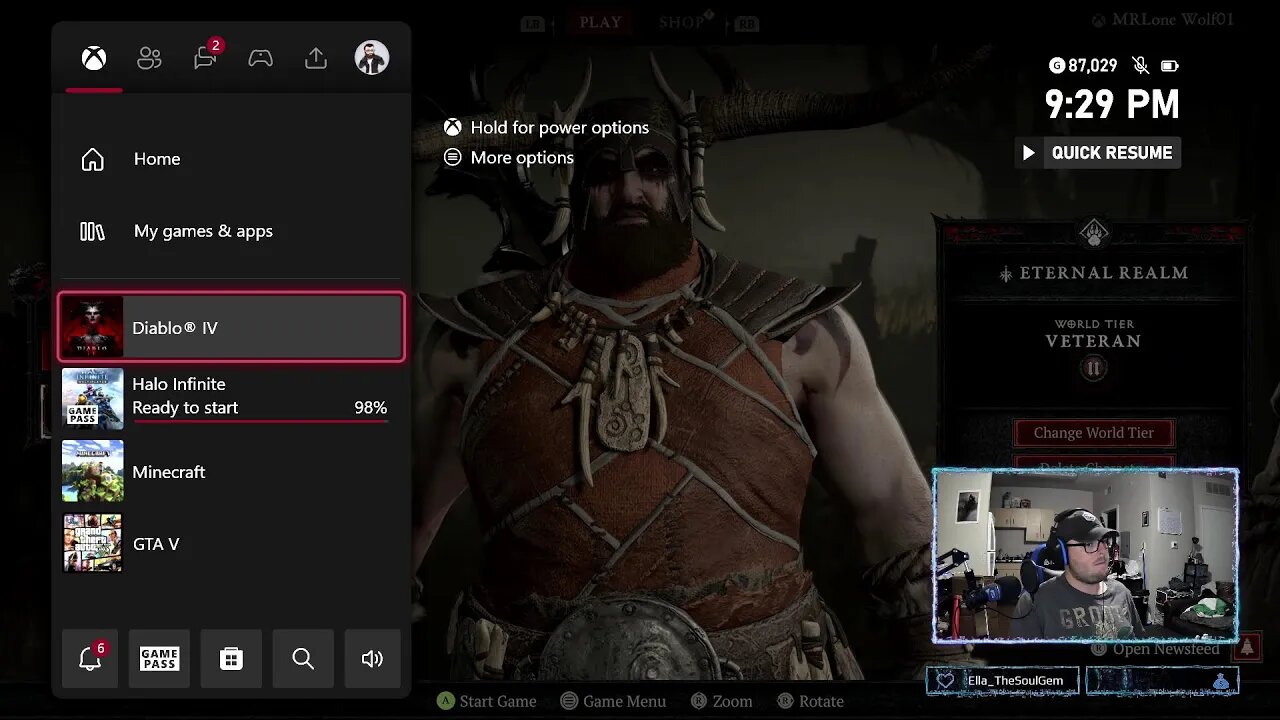Screen dimensions: 1280x720
Task: Open the People tab icon
Action: [149, 58]
